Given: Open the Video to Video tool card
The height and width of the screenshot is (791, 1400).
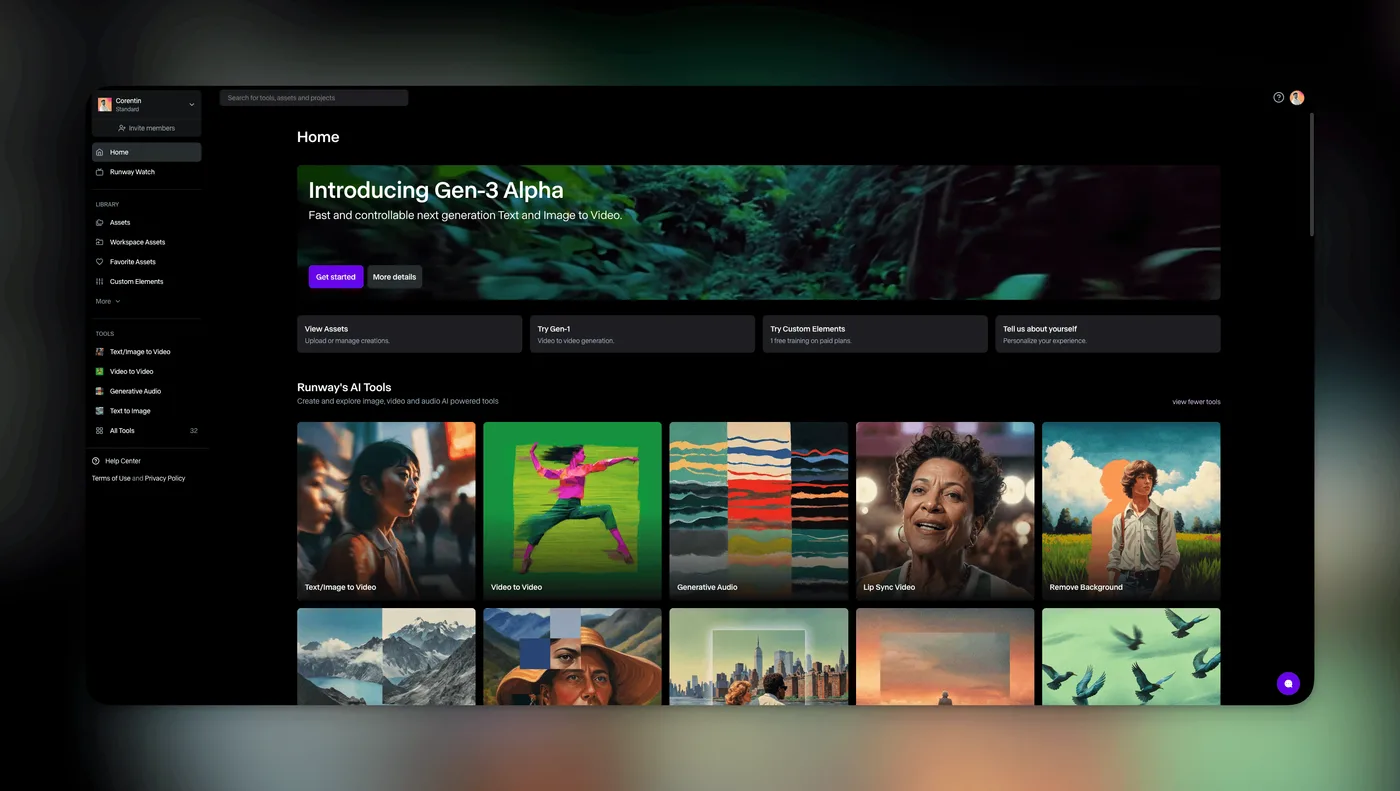Looking at the screenshot, I should (572, 511).
